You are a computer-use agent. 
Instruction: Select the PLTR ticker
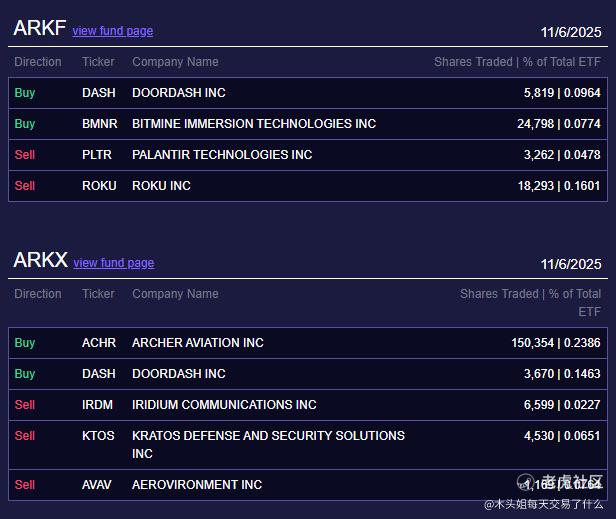pyautogui.click(x=97, y=155)
